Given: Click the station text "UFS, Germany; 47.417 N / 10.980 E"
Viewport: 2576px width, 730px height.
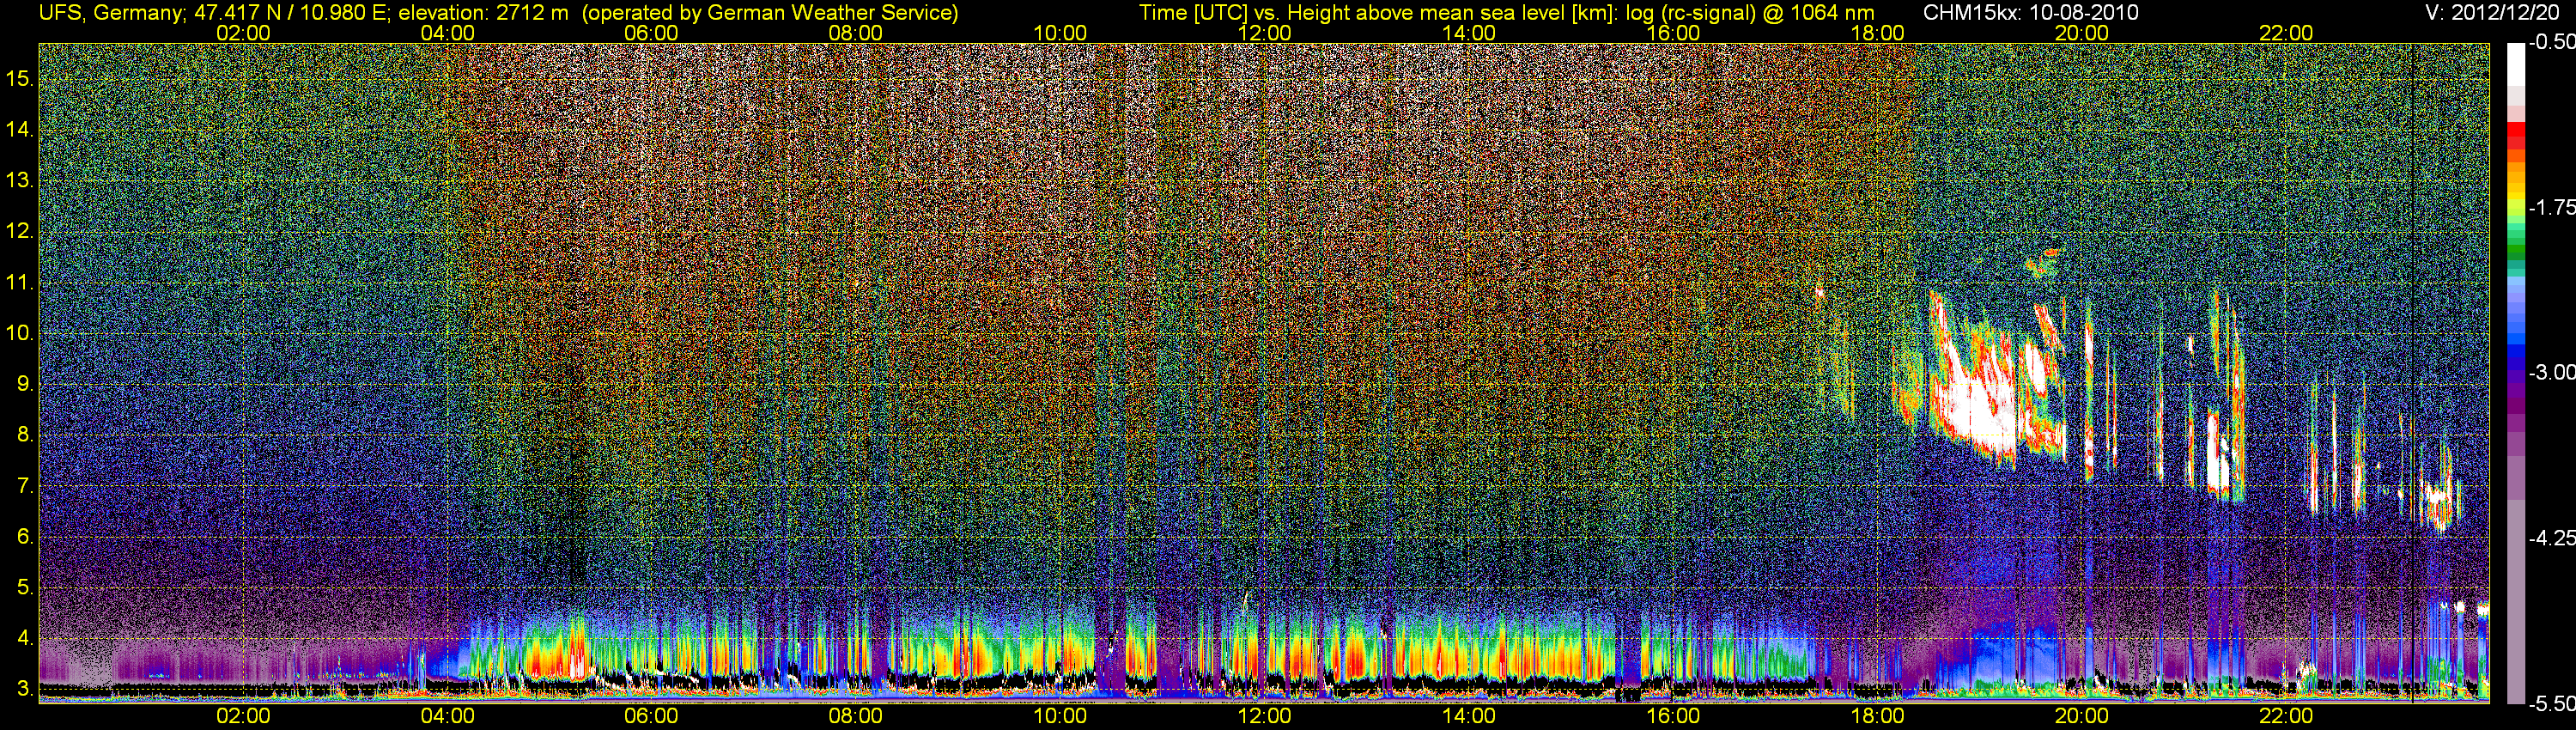Looking at the screenshot, I should [213, 12].
